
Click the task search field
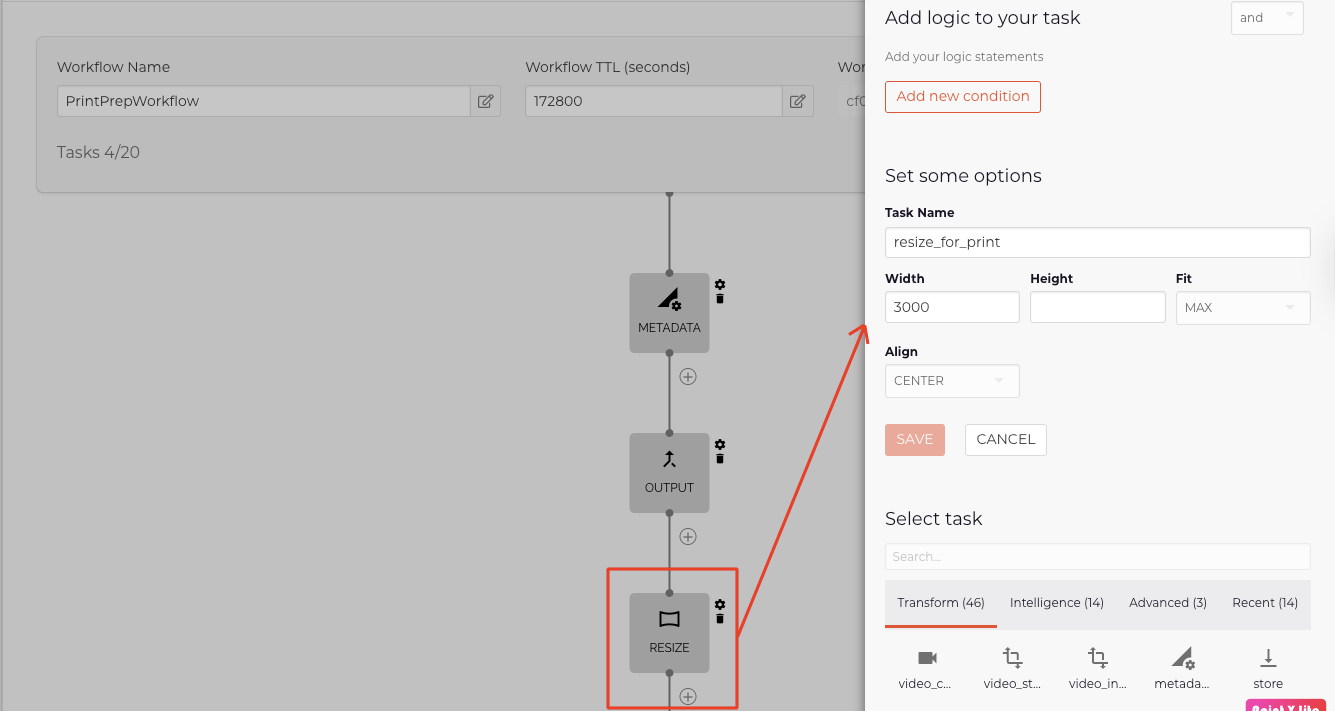[1097, 556]
